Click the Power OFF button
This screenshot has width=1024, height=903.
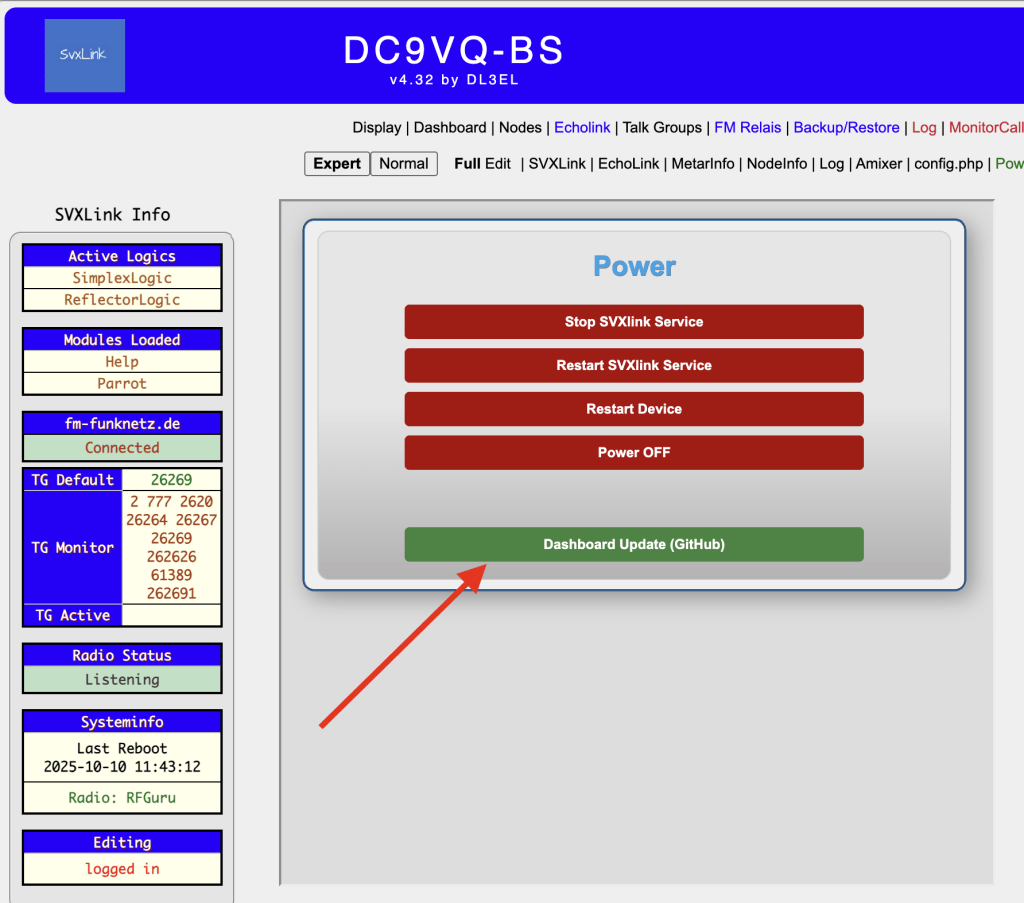(633, 453)
